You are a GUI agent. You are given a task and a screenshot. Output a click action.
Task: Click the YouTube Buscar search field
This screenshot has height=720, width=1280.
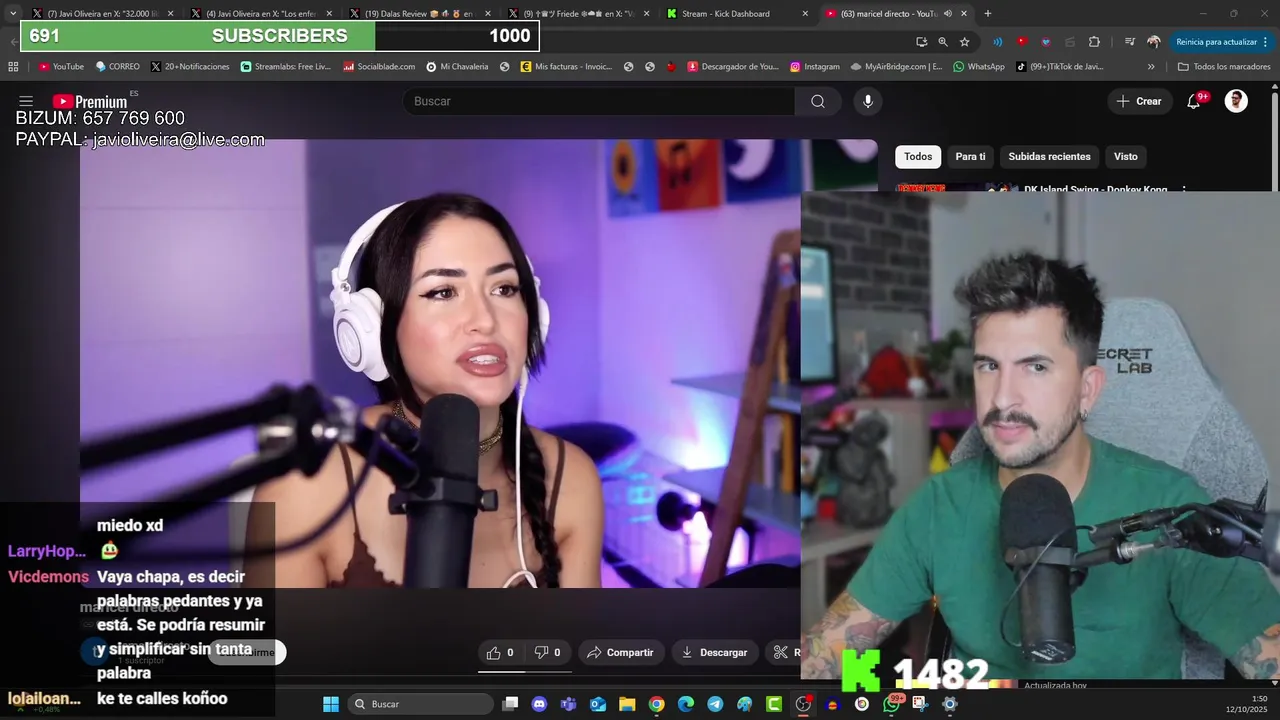(600, 101)
